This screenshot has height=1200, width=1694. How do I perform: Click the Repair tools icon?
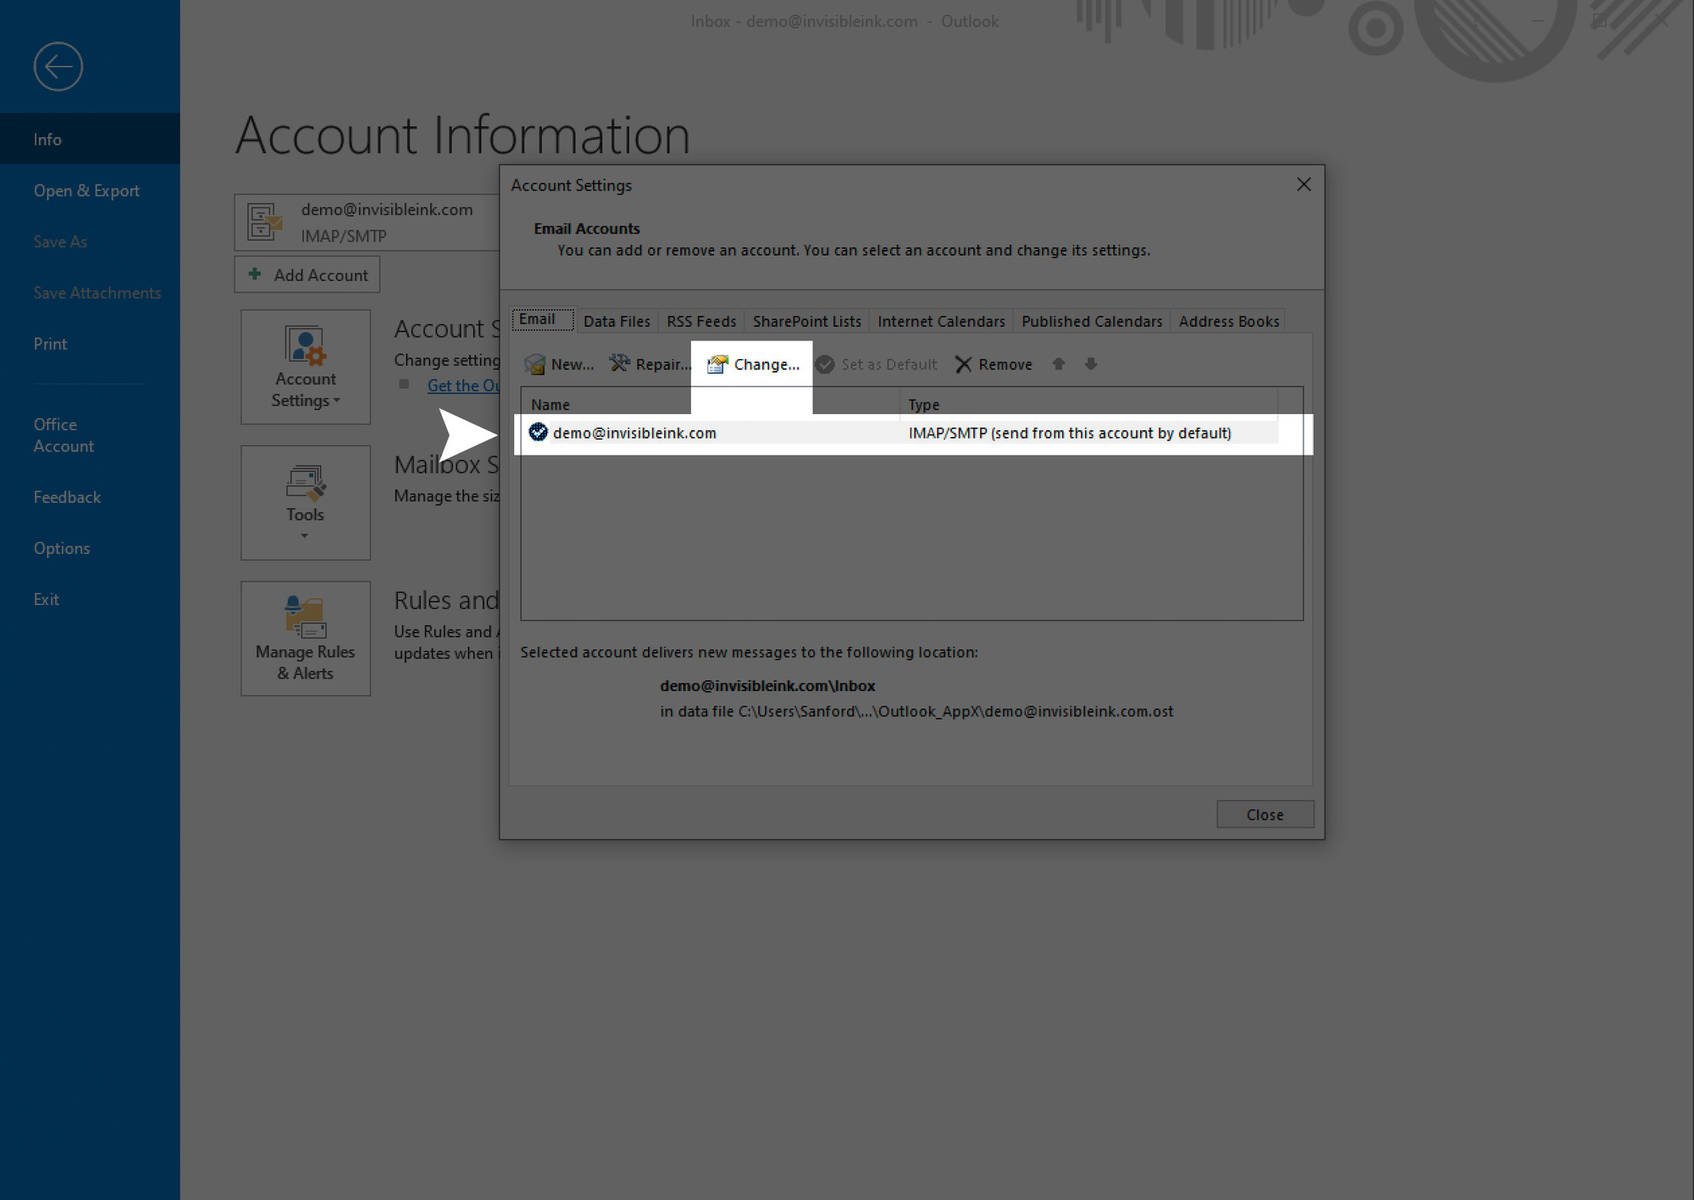[620, 363]
